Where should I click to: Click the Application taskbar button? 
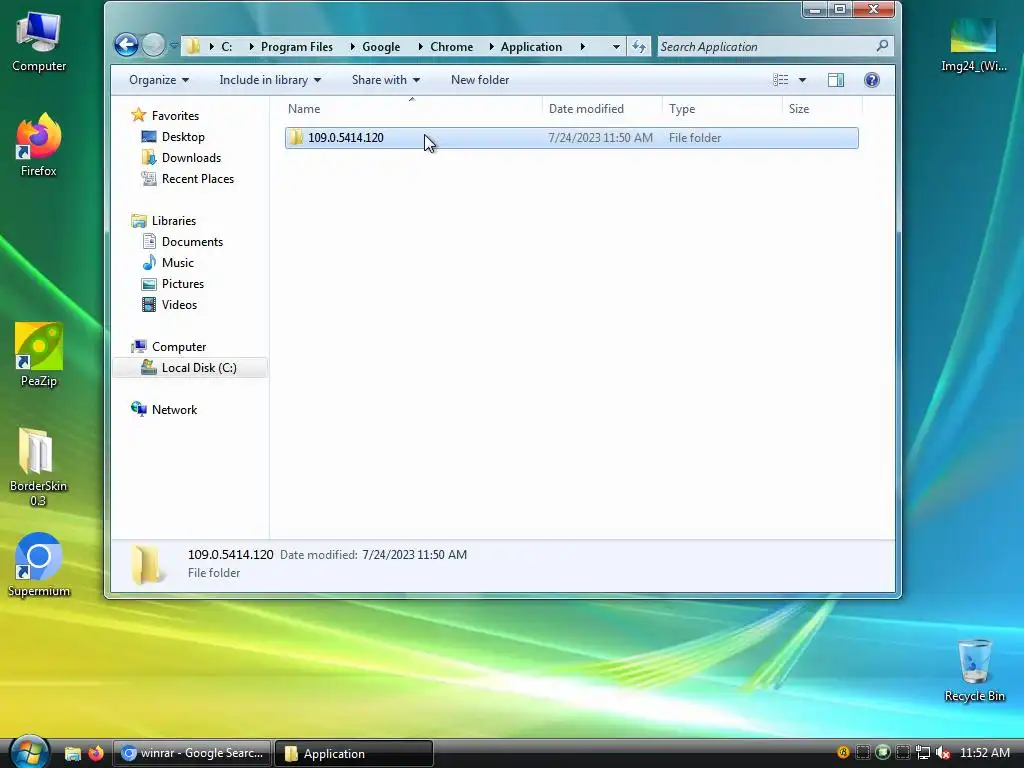(x=354, y=753)
